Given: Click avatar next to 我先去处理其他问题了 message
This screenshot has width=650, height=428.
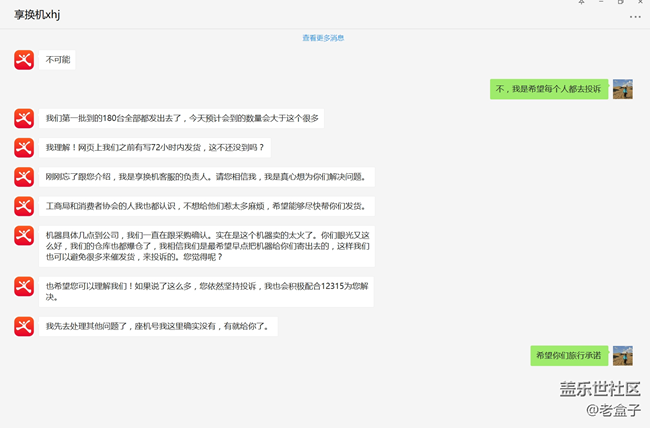Looking at the screenshot, I should click(25, 326).
